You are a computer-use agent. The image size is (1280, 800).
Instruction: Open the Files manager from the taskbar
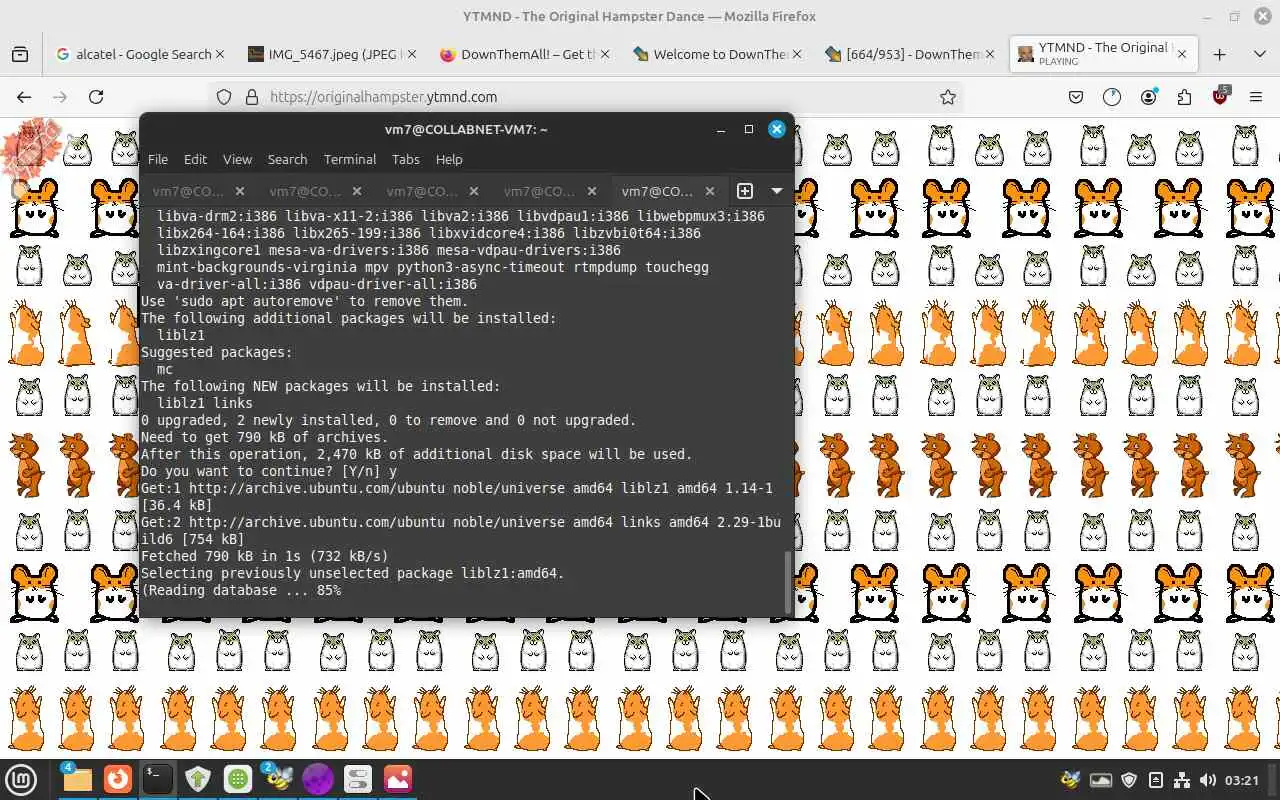[76, 779]
